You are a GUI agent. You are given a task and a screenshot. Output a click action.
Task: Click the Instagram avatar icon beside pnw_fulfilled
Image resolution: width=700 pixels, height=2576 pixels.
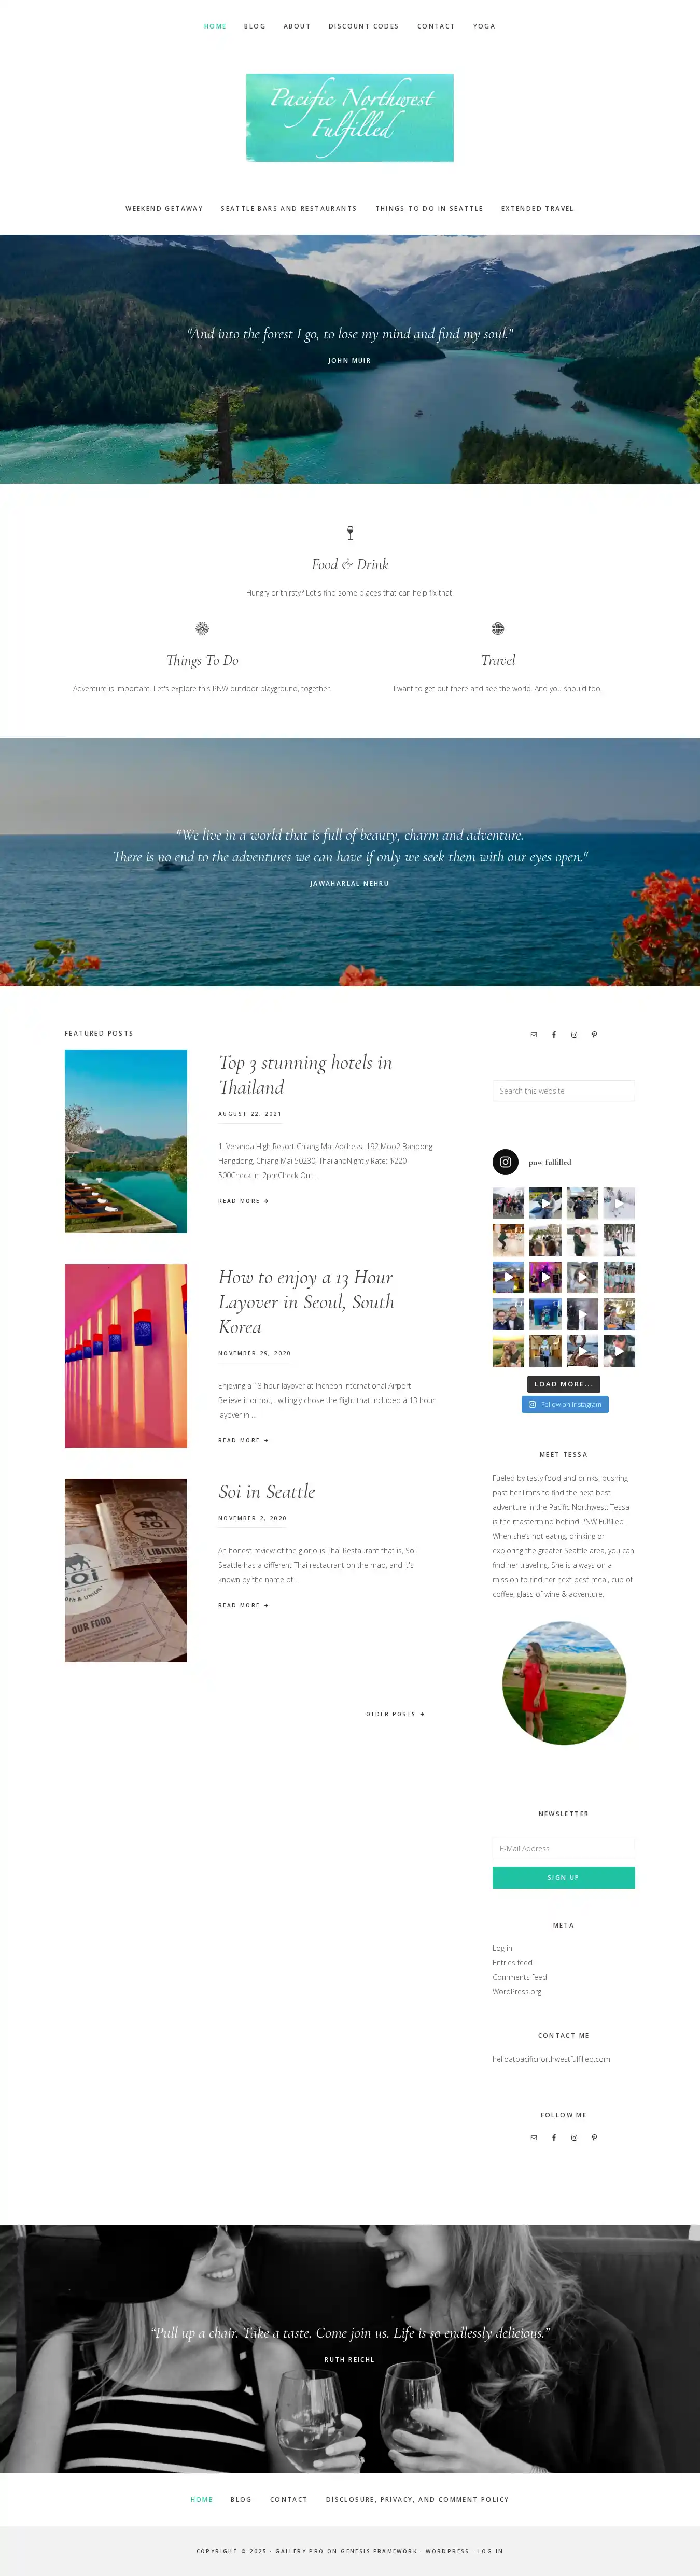[x=506, y=1162]
